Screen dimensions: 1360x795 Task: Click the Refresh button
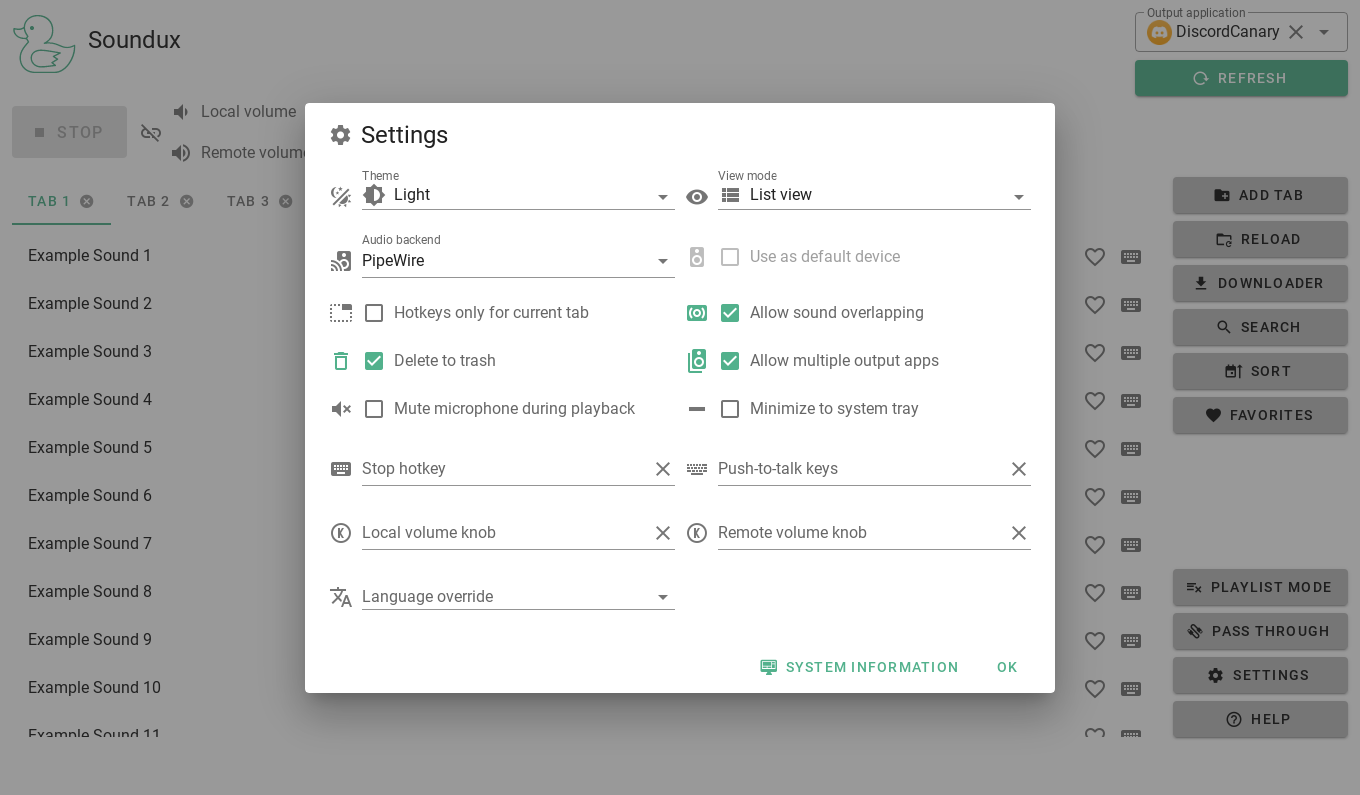click(1241, 78)
